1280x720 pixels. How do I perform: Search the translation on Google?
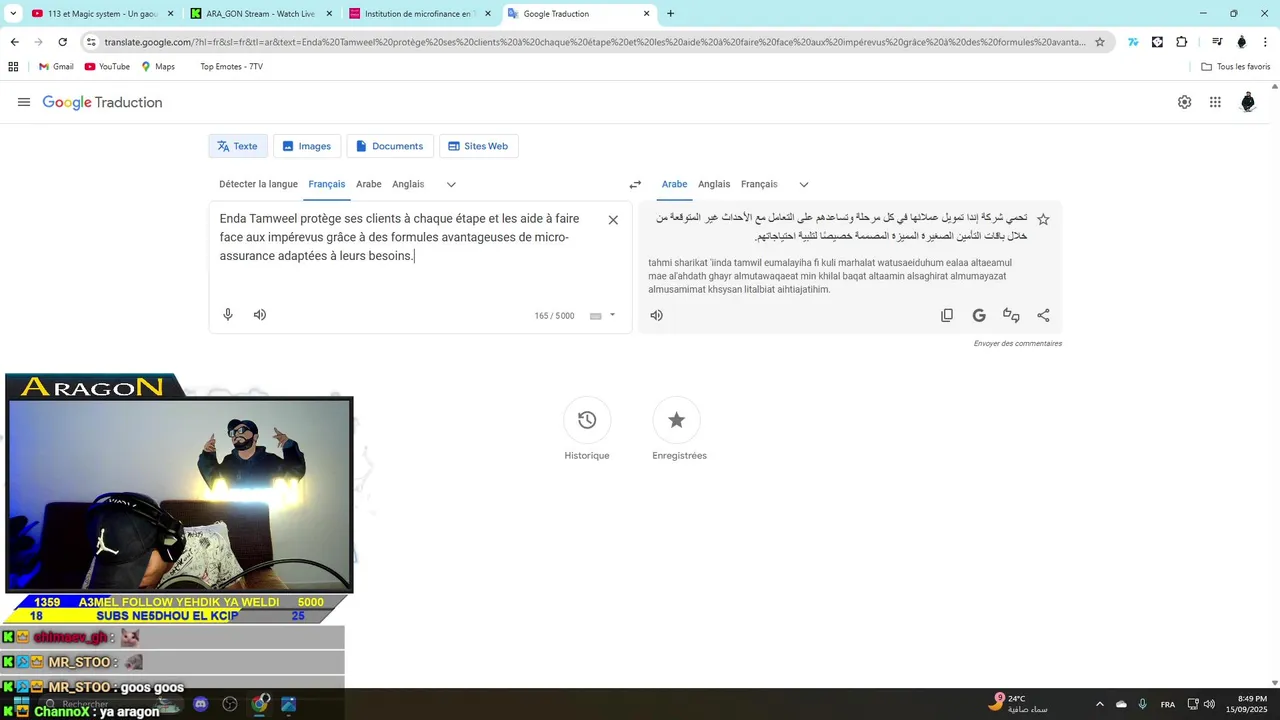(979, 315)
